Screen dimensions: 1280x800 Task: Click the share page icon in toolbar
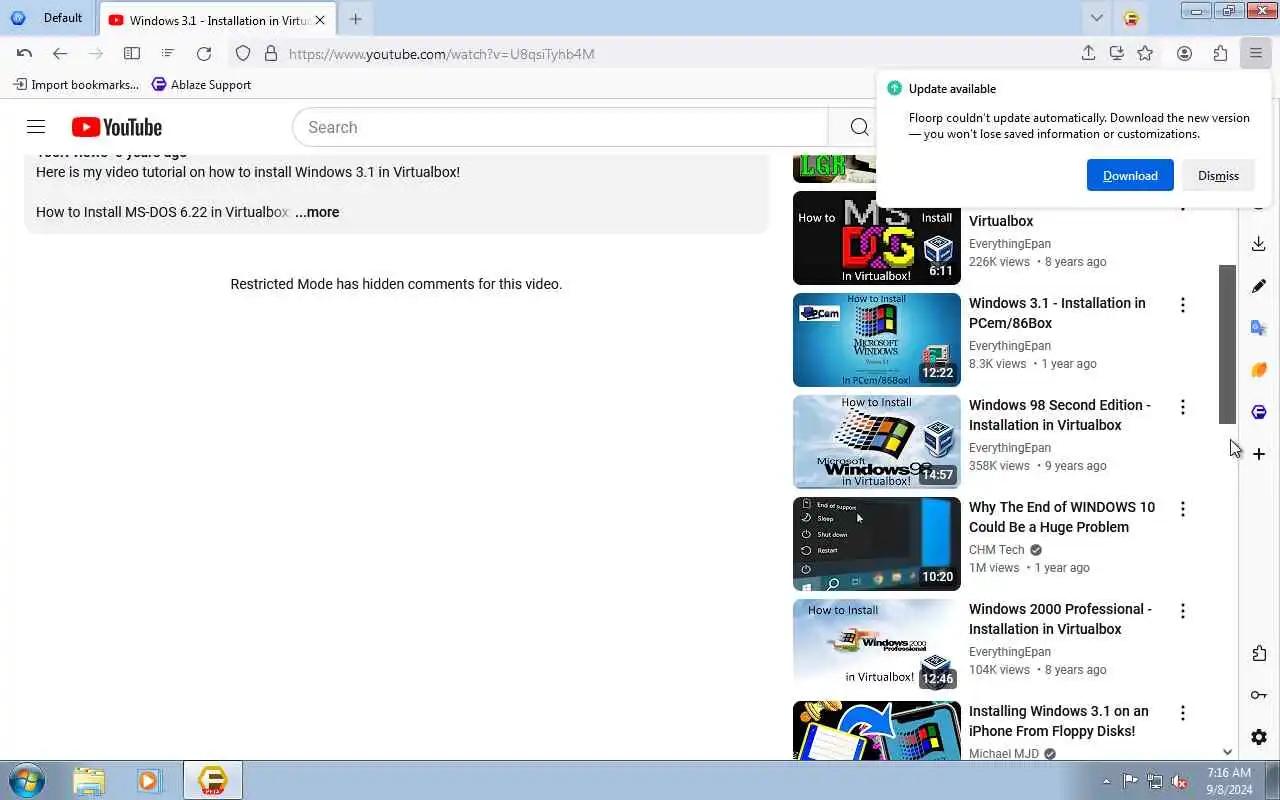click(1089, 54)
